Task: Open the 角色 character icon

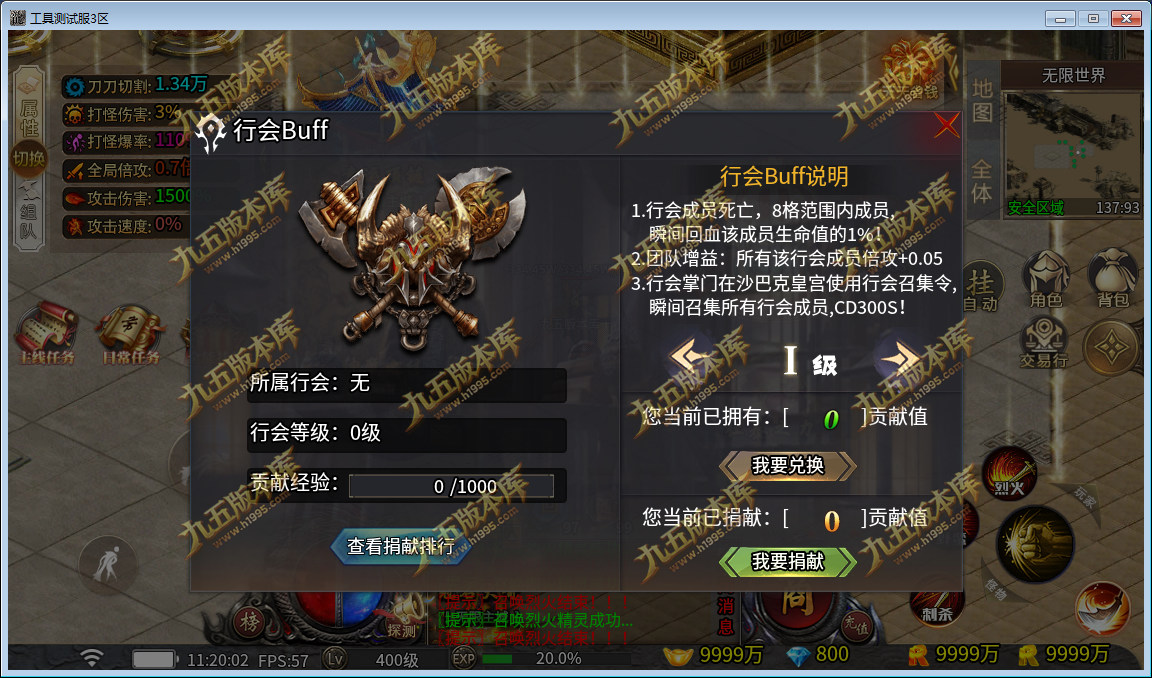Action: [x=1046, y=279]
